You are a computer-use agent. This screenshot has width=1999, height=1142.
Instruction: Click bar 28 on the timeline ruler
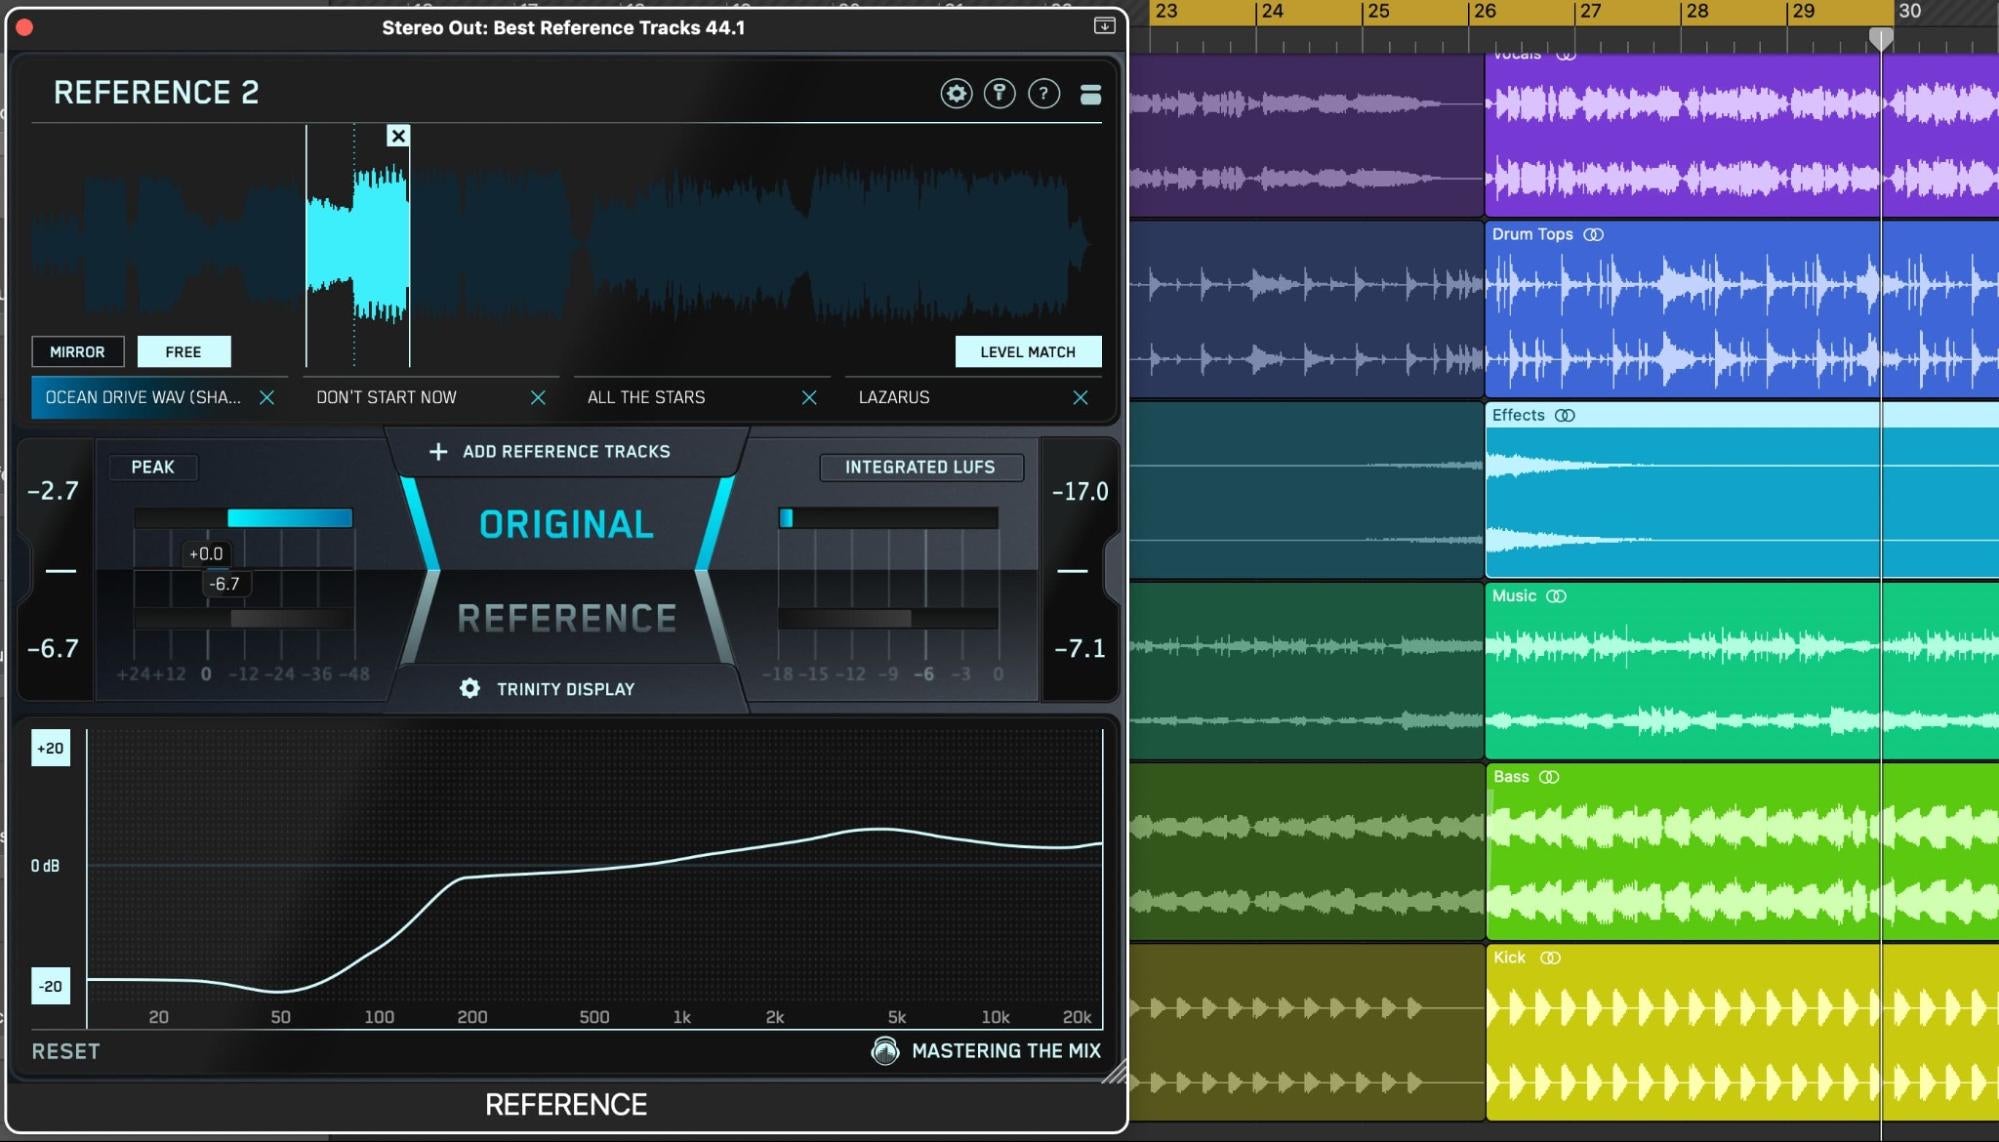[1698, 12]
